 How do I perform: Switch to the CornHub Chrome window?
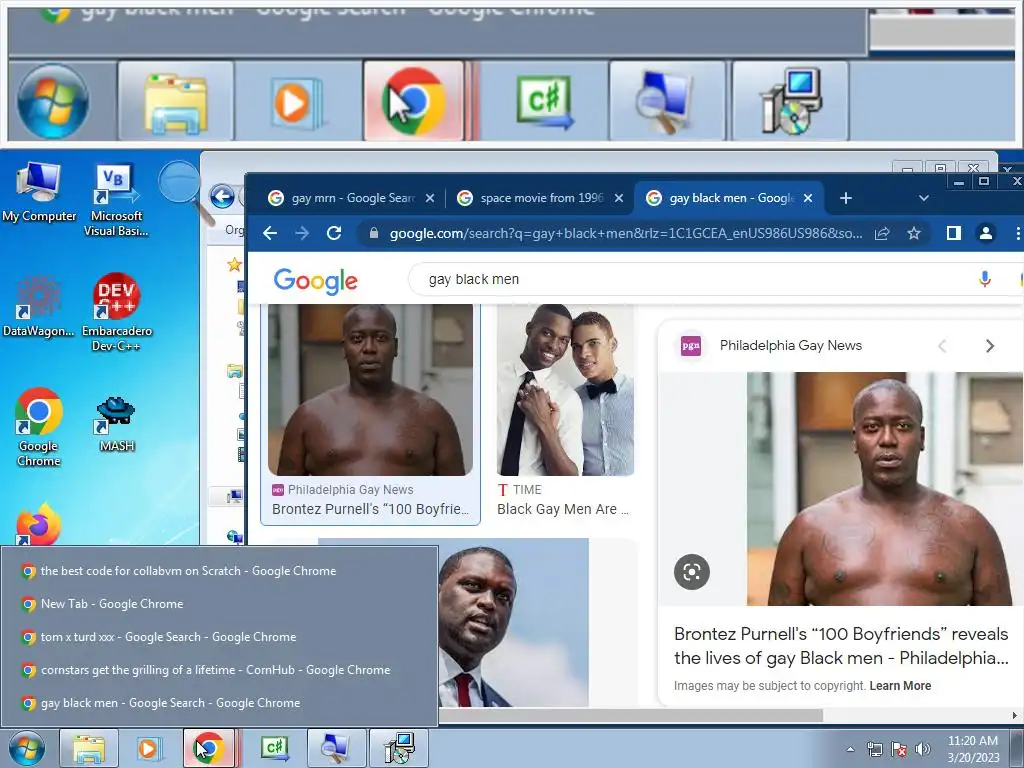tap(219, 670)
